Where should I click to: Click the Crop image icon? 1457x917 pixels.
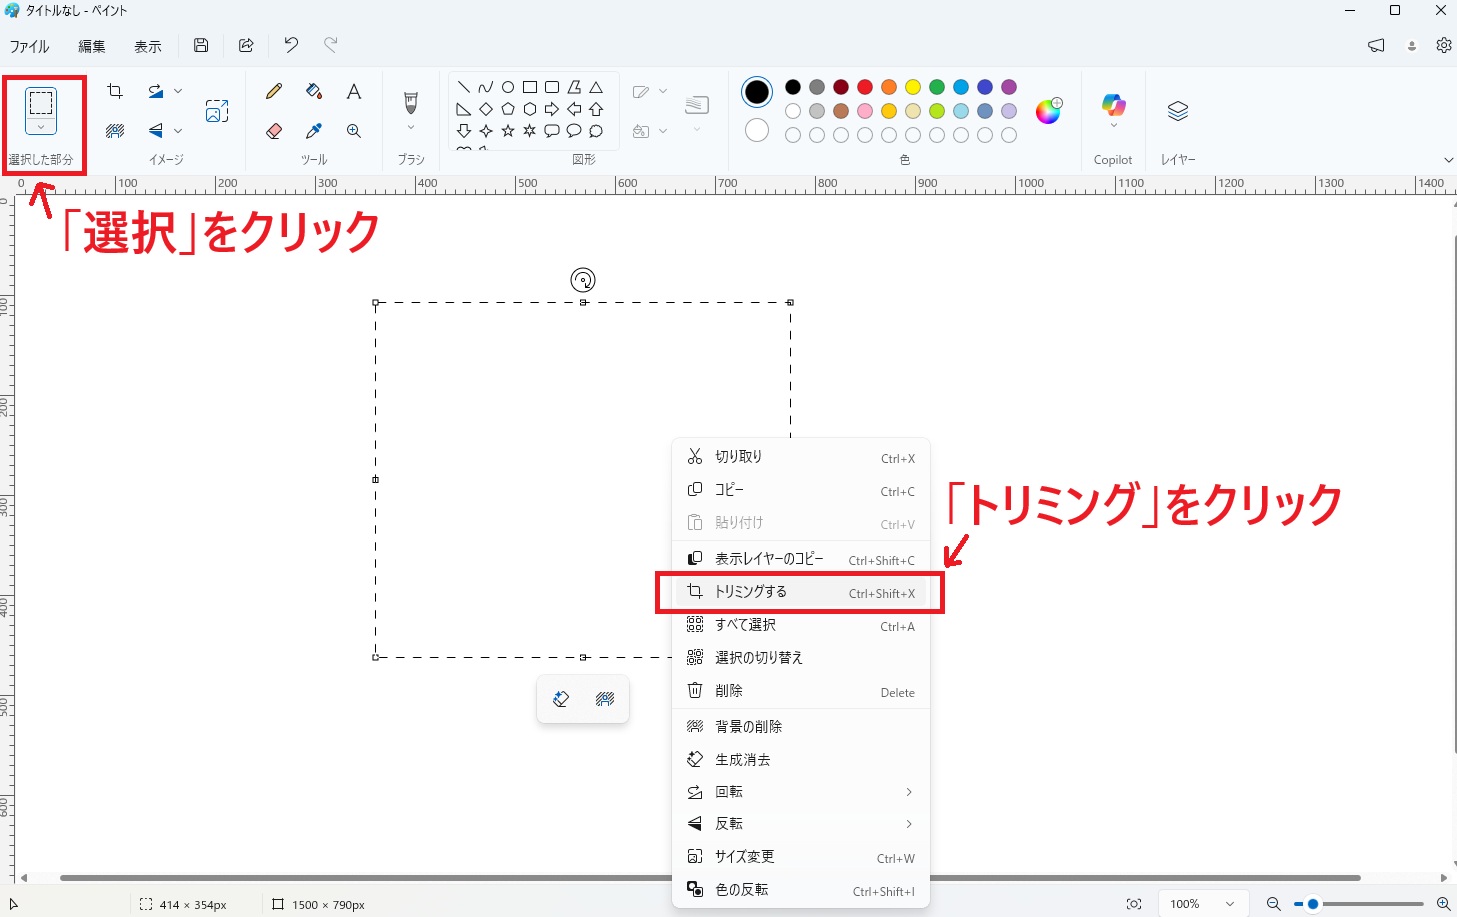pos(114,91)
